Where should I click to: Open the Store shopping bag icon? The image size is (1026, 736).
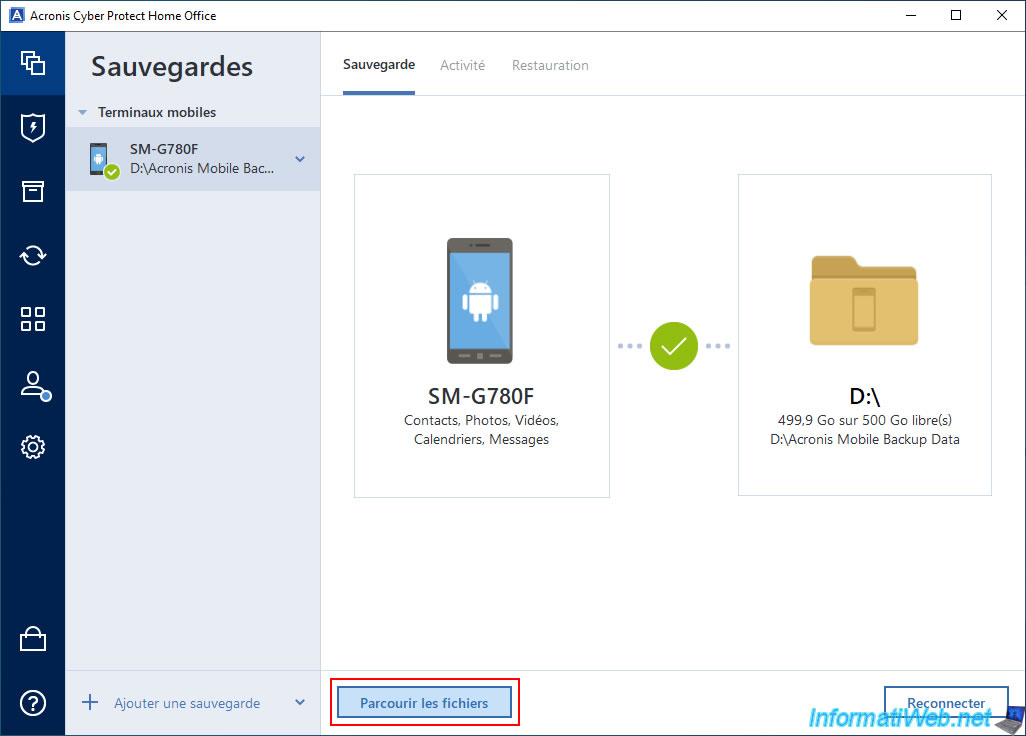pos(33,639)
